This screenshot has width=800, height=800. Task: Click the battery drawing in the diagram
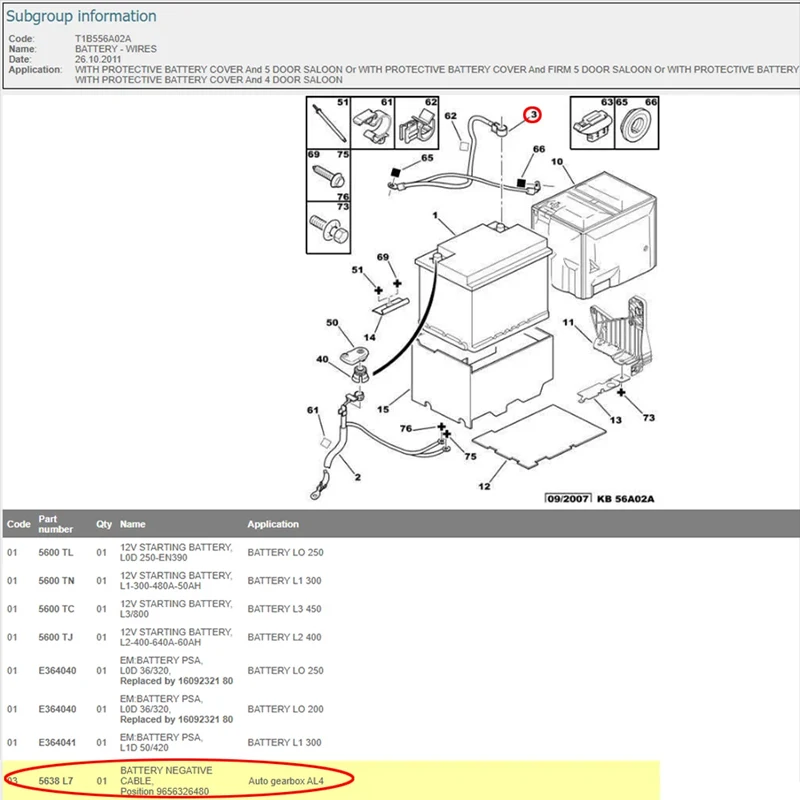tap(484, 286)
